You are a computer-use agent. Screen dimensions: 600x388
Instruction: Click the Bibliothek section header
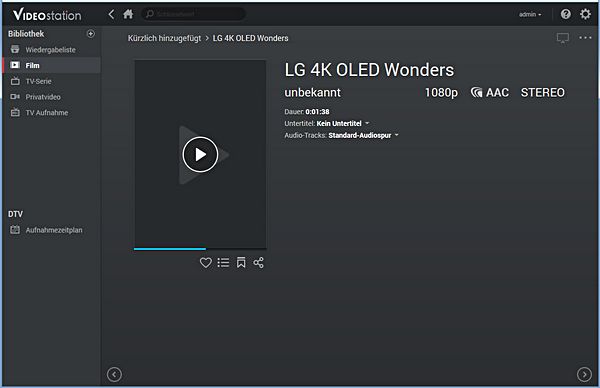point(26,34)
